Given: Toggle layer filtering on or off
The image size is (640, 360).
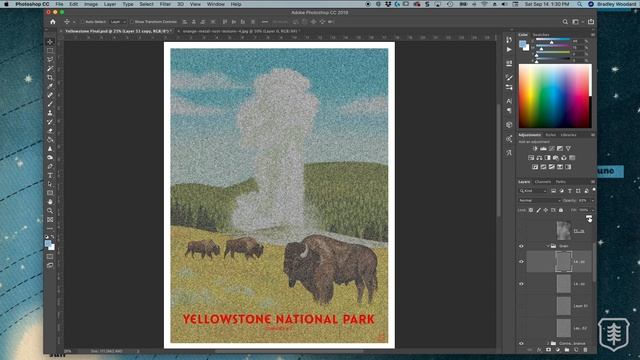Looking at the screenshot, I should click(x=594, y=190).
